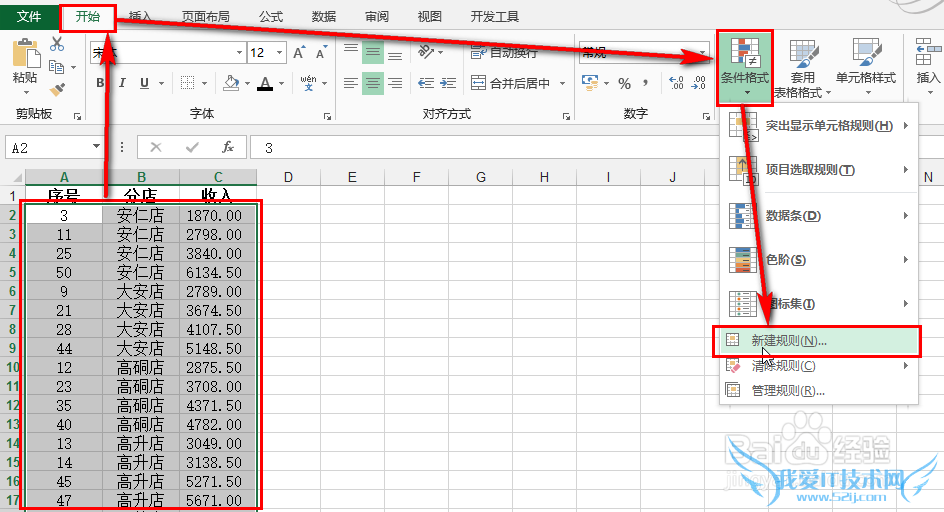944x512 pixels.
Task: Toggle Middle Align icon
Action: (x=373, y=53)
